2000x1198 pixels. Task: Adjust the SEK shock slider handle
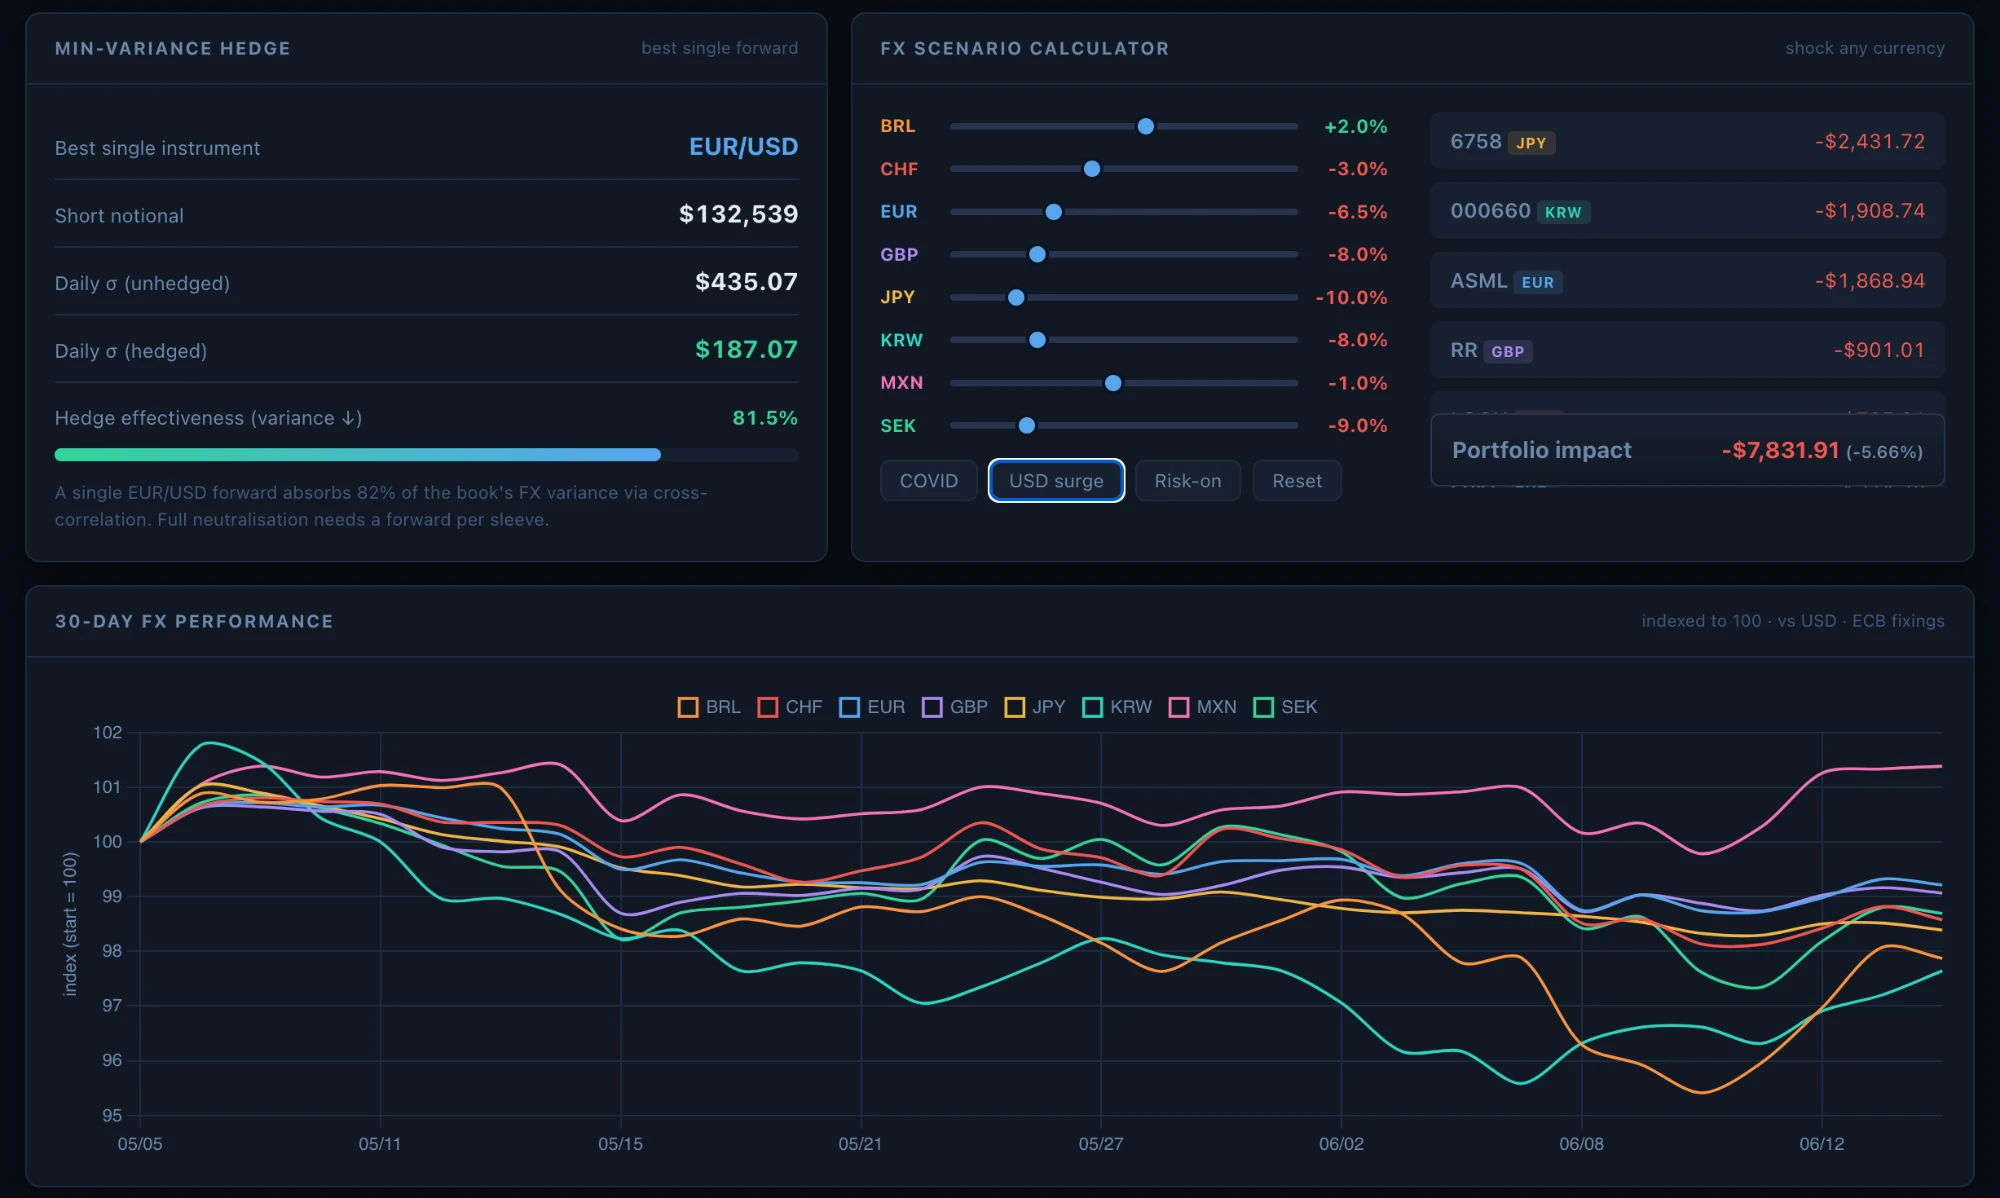coord(1026,426)
